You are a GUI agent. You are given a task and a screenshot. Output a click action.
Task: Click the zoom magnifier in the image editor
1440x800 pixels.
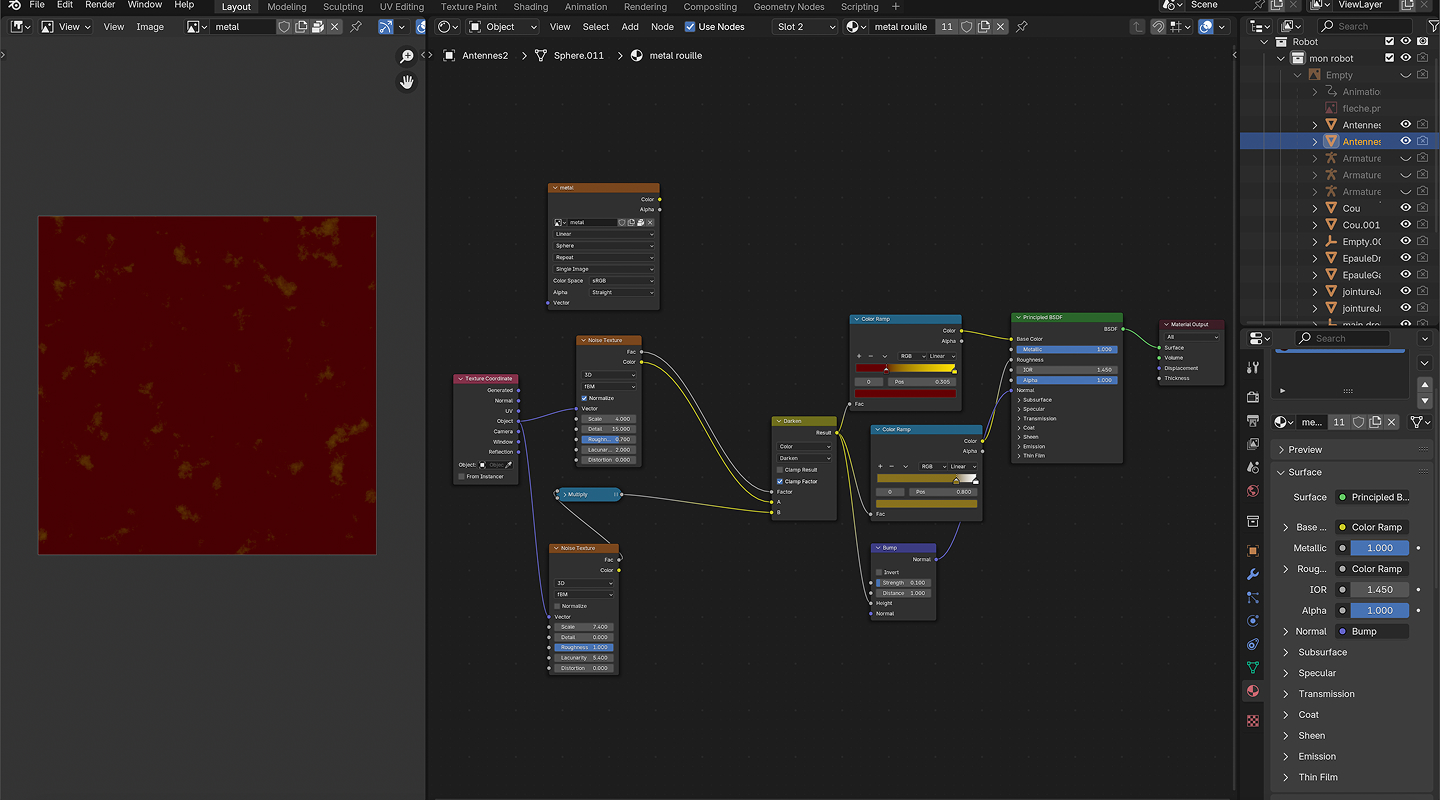(x=407, y=57)
